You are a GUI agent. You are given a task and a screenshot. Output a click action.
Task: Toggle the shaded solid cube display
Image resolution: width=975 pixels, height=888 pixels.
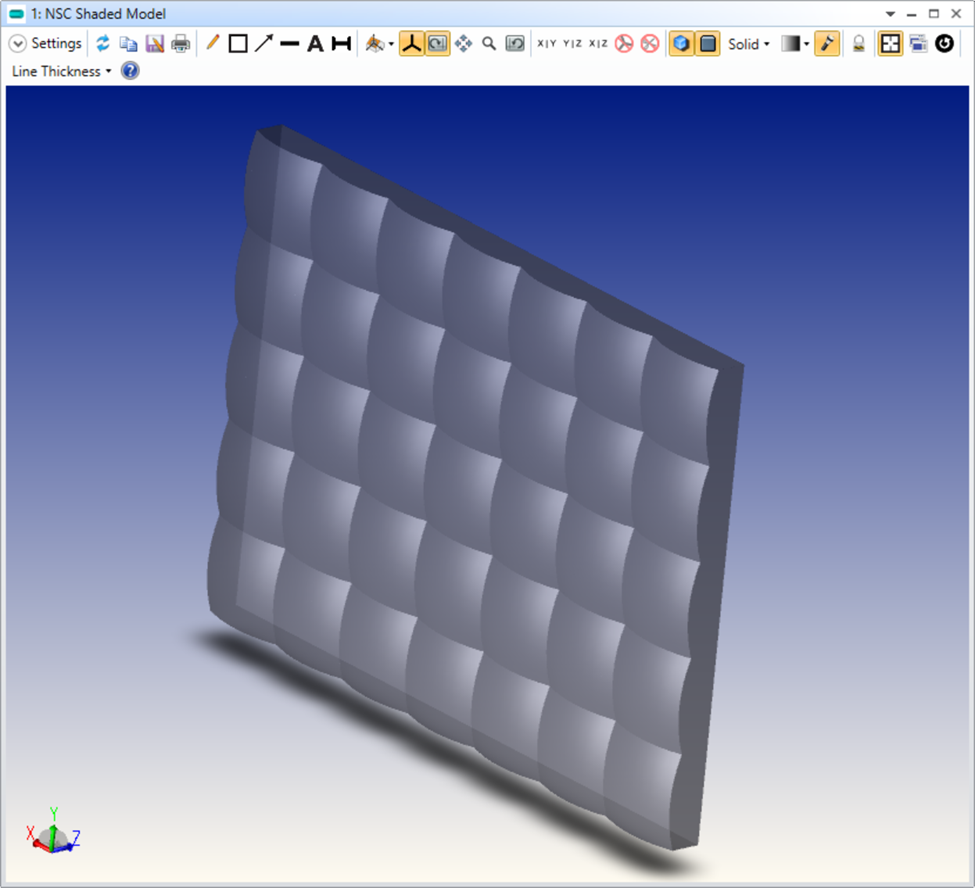pos(681,43)
